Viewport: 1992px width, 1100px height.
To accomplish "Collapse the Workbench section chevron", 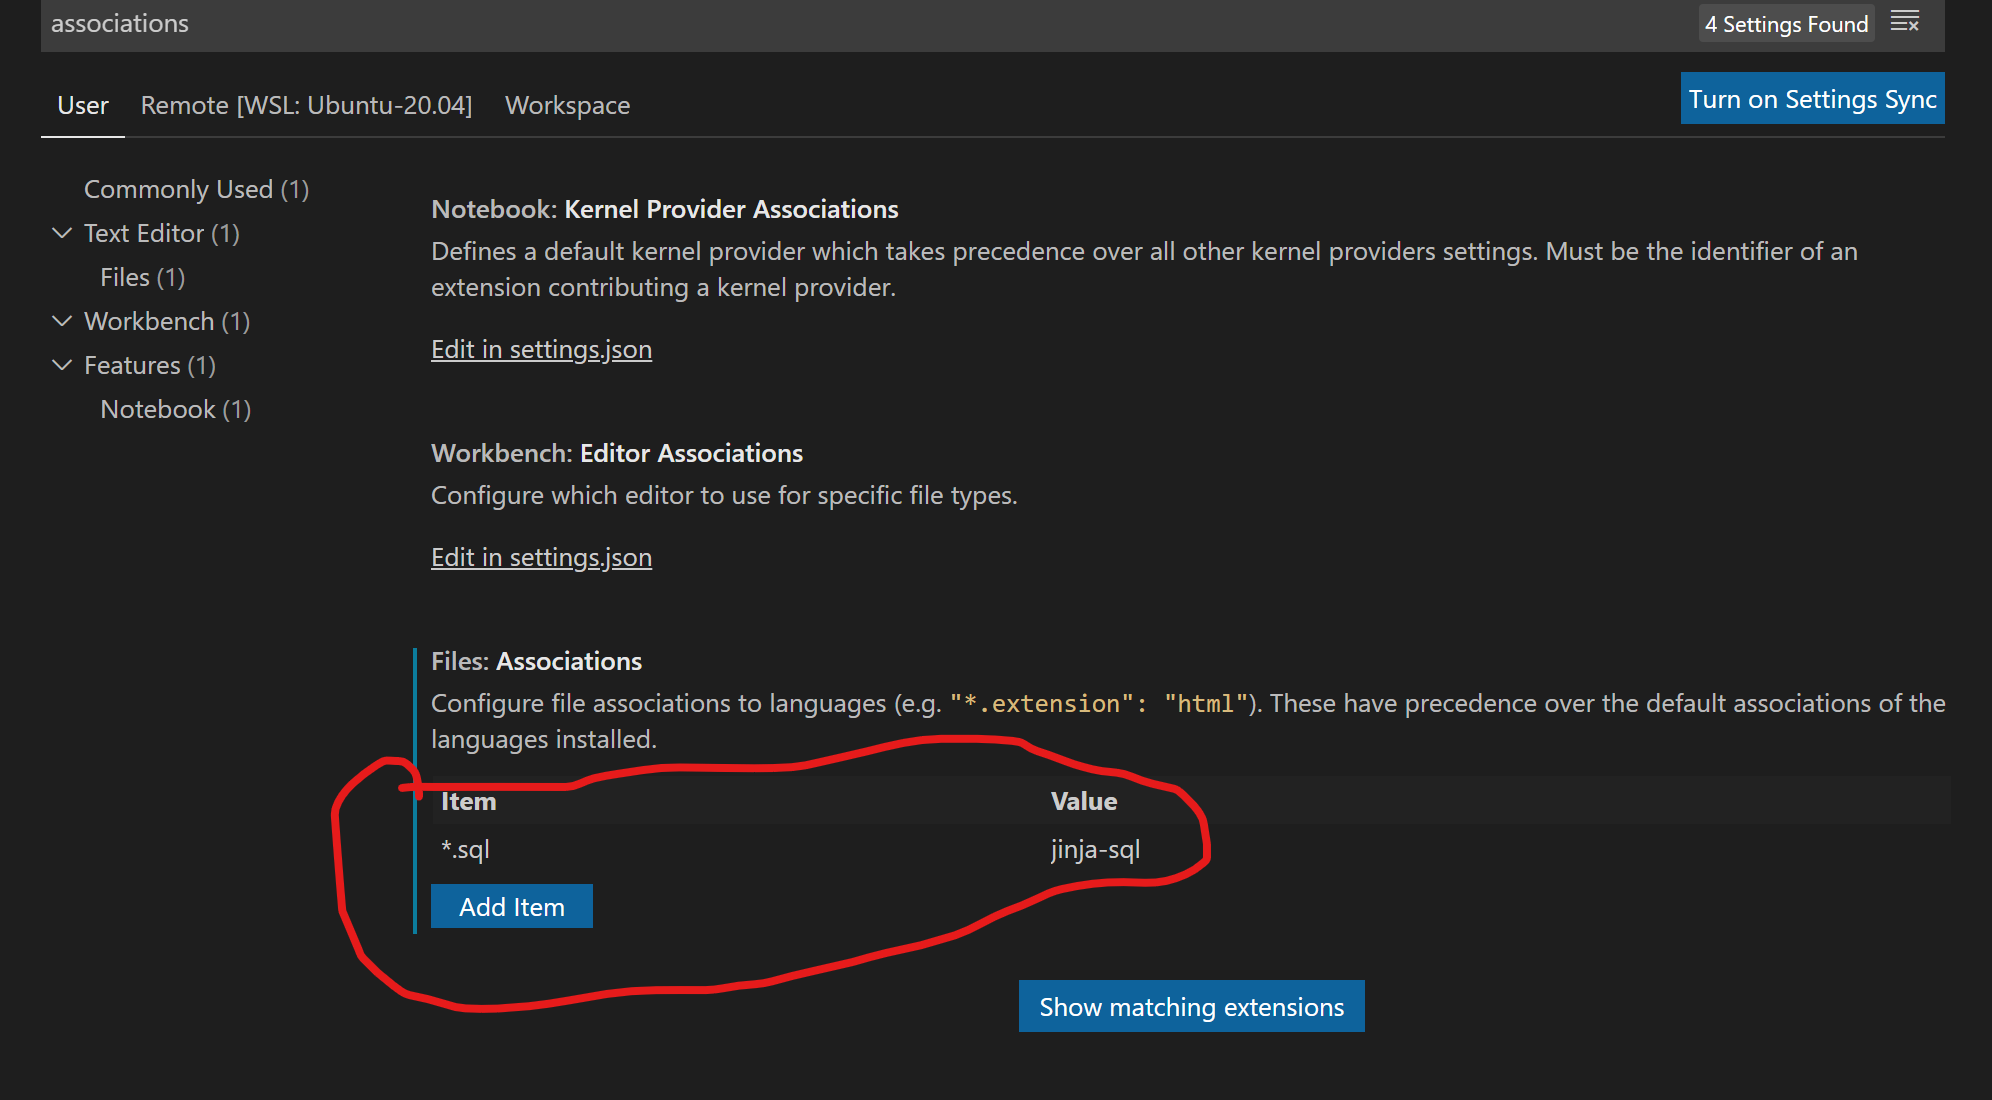I will point(62,321).
